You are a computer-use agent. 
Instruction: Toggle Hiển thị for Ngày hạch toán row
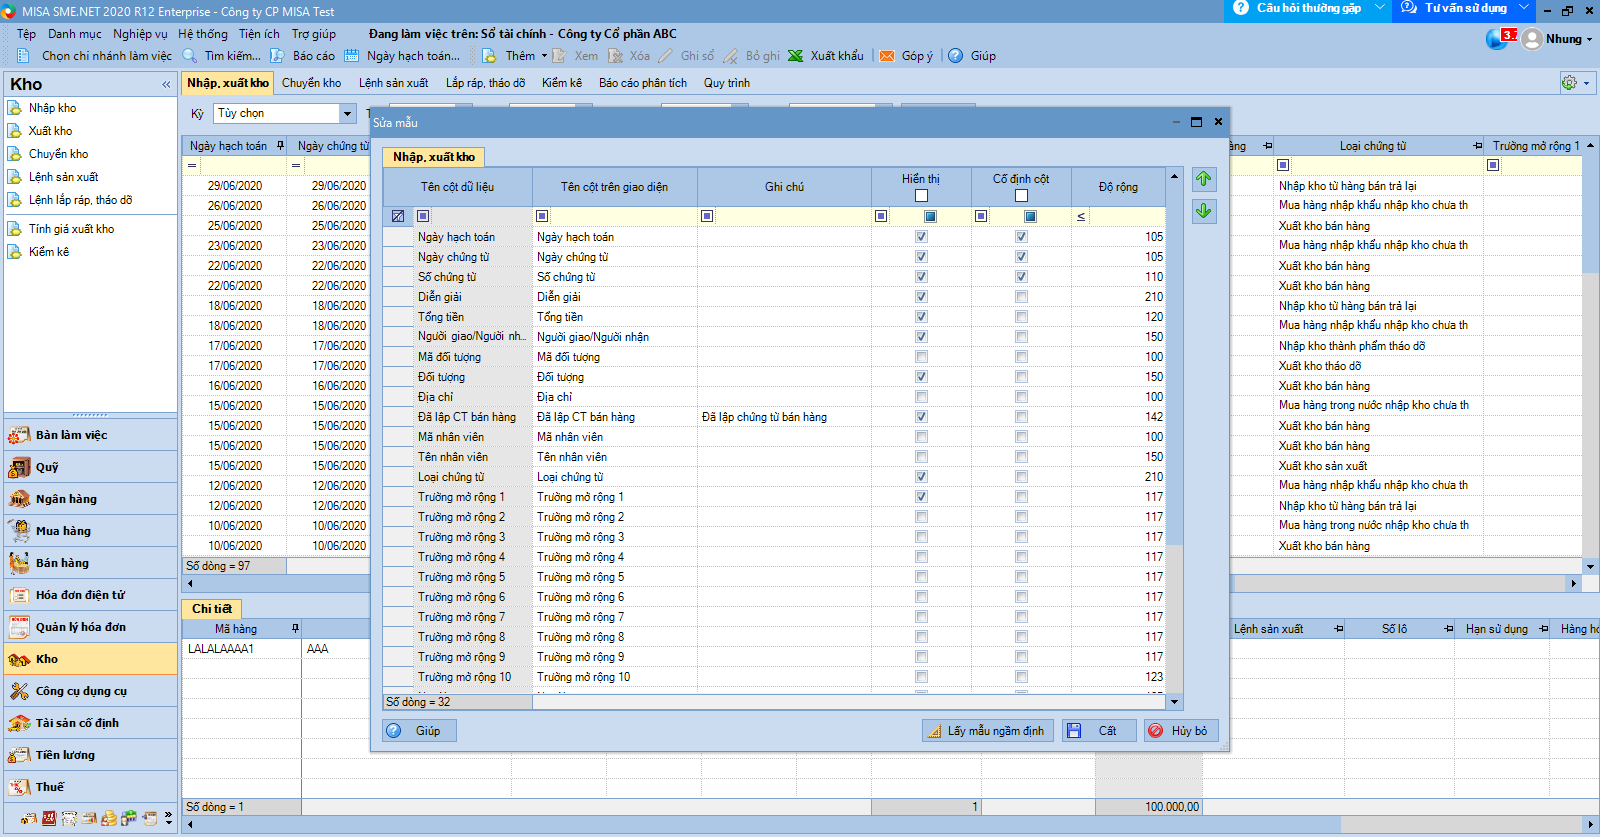pos(921,237)
